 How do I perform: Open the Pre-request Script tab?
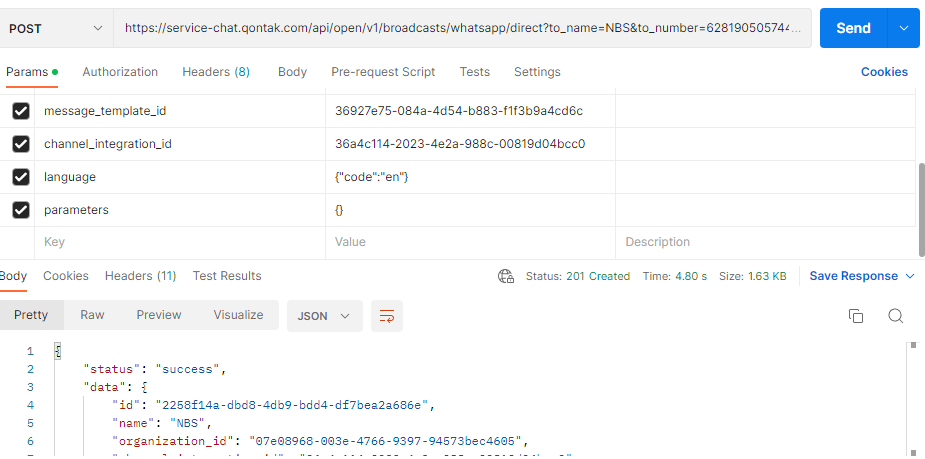click(x=383, y=72)
